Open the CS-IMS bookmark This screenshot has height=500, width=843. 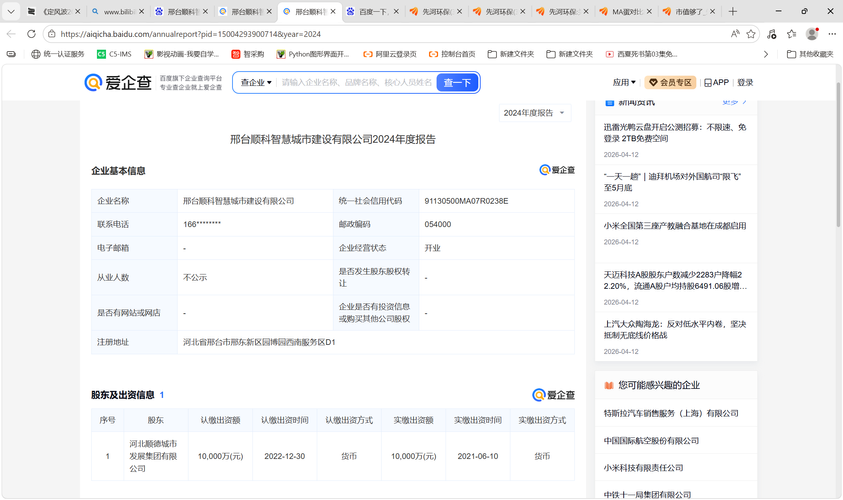point(114,54)
